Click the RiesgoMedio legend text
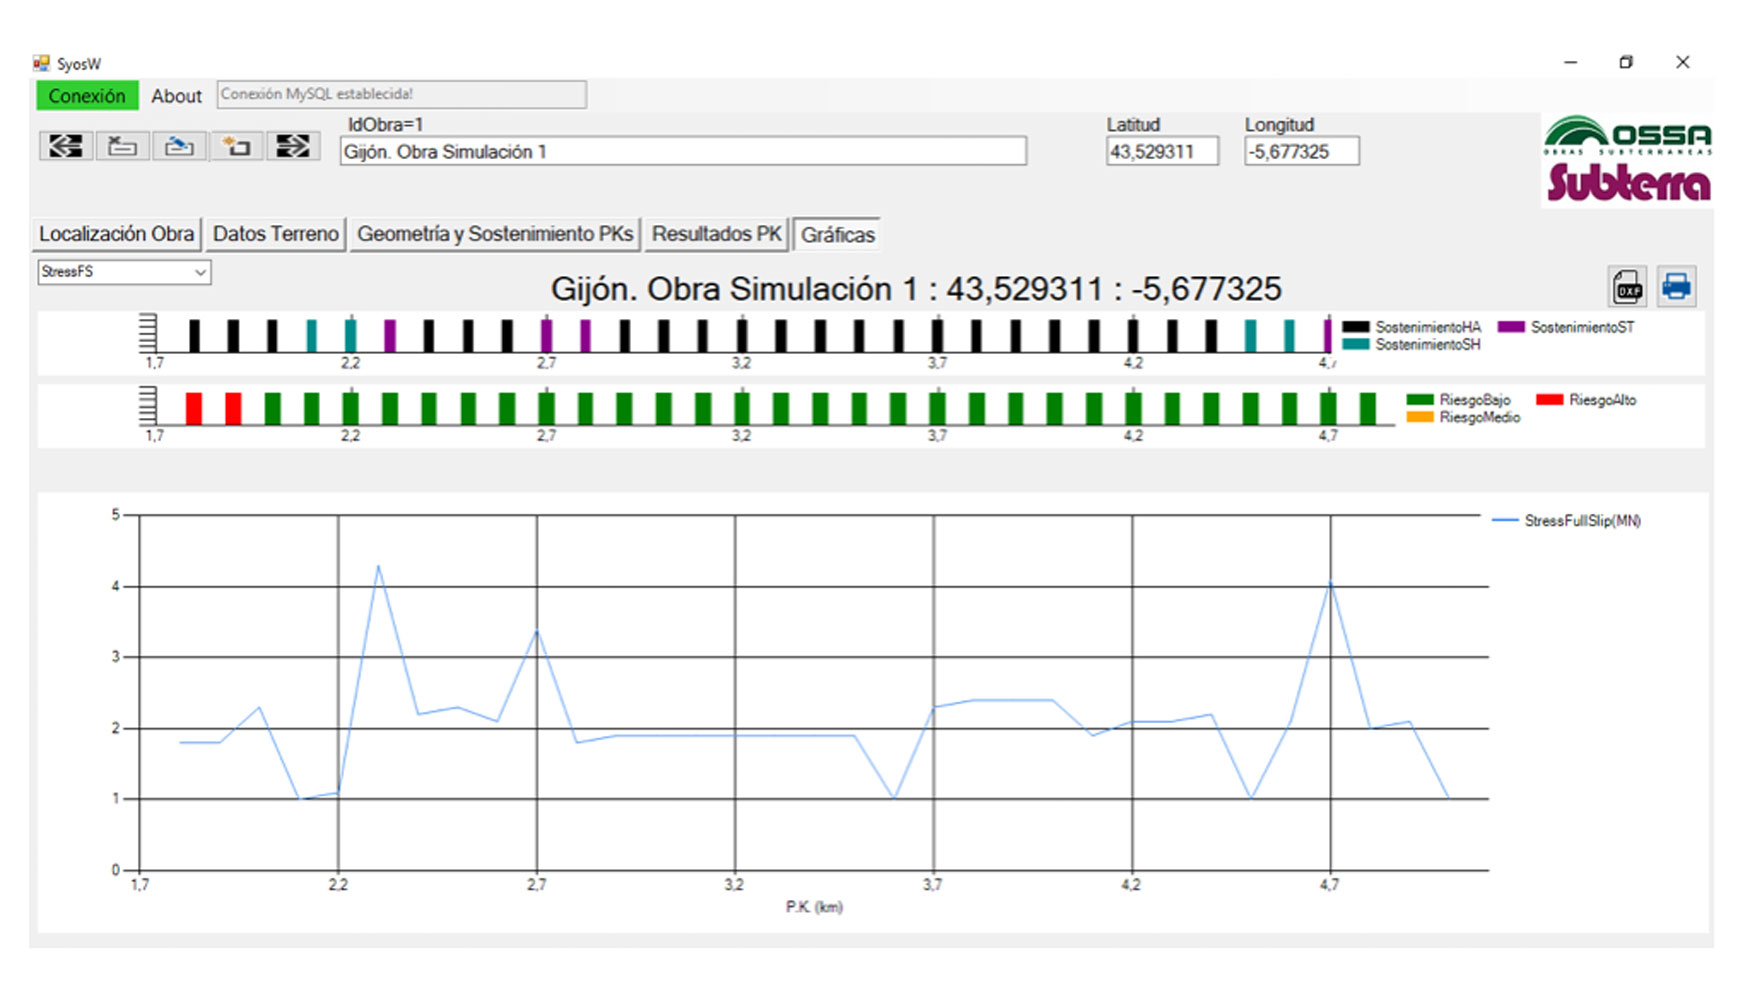Image resolution: width=1750 pixels, height=1000 pixels. click(x=1480, y=417)
